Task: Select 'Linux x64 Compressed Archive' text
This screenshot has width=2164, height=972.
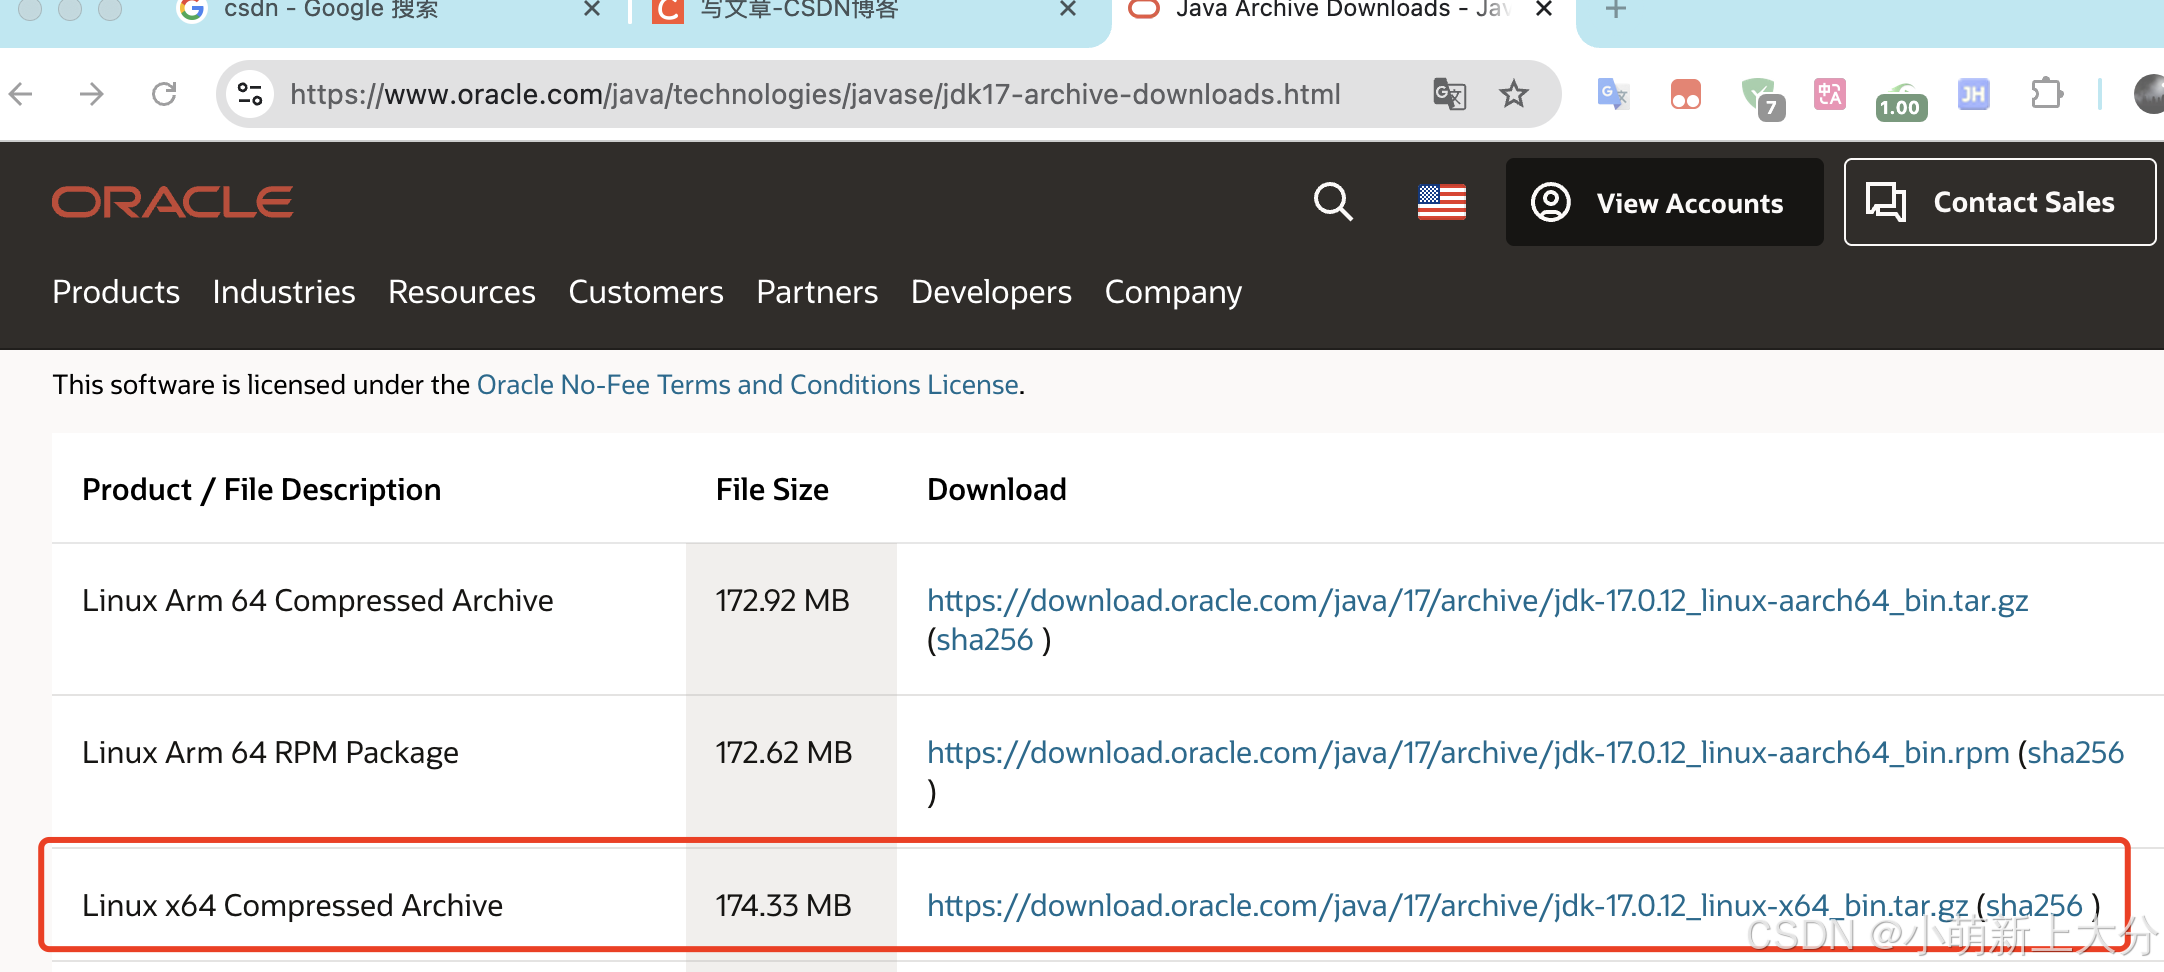Action: click(292, 906)
